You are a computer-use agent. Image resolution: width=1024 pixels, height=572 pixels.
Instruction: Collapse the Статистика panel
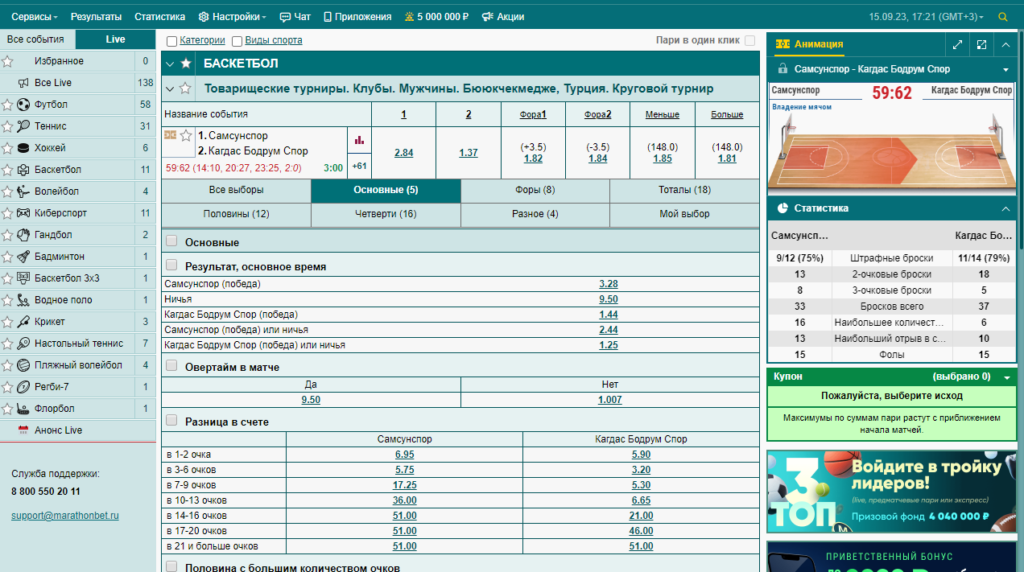[x=1006, y=208]
